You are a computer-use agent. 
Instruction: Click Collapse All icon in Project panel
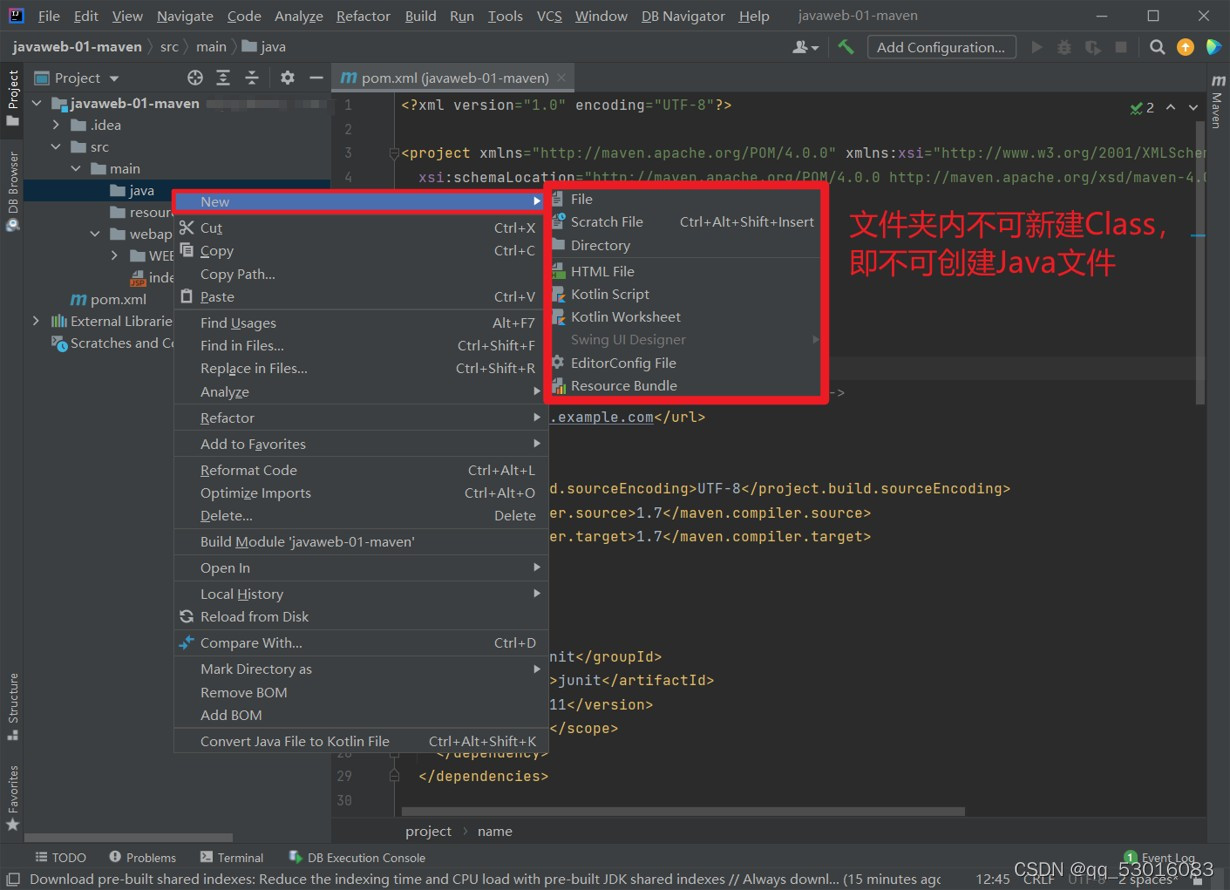coord(252,78)
